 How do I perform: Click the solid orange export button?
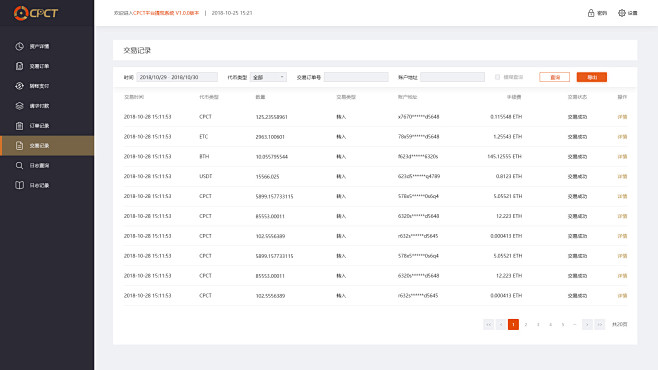(x=592, y=77)
